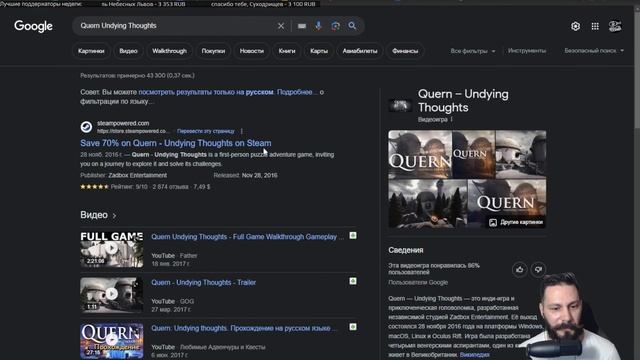Open the Инструменты search tools
Screen dimensions: 640x360
coord(527,51)
